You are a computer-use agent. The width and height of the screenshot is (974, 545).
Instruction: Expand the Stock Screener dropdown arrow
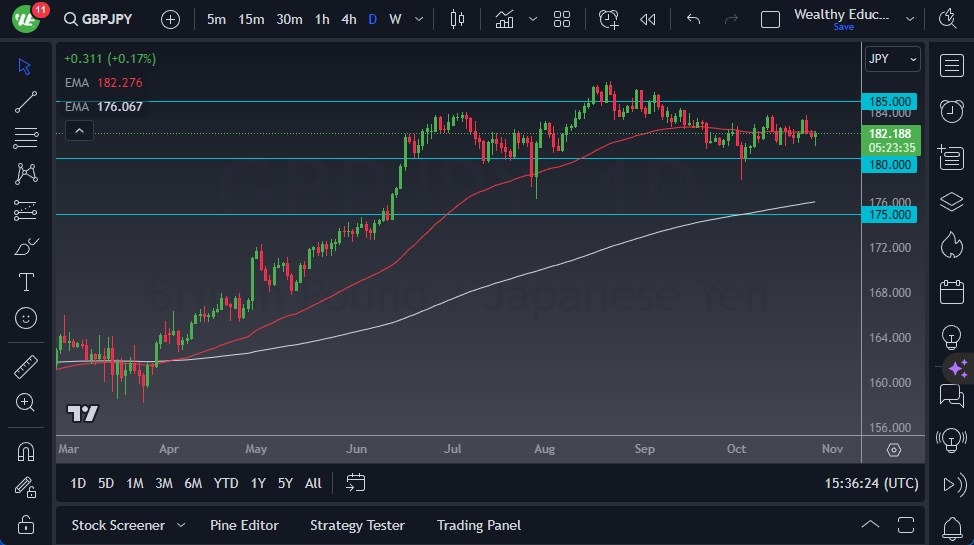coord(181,525)
